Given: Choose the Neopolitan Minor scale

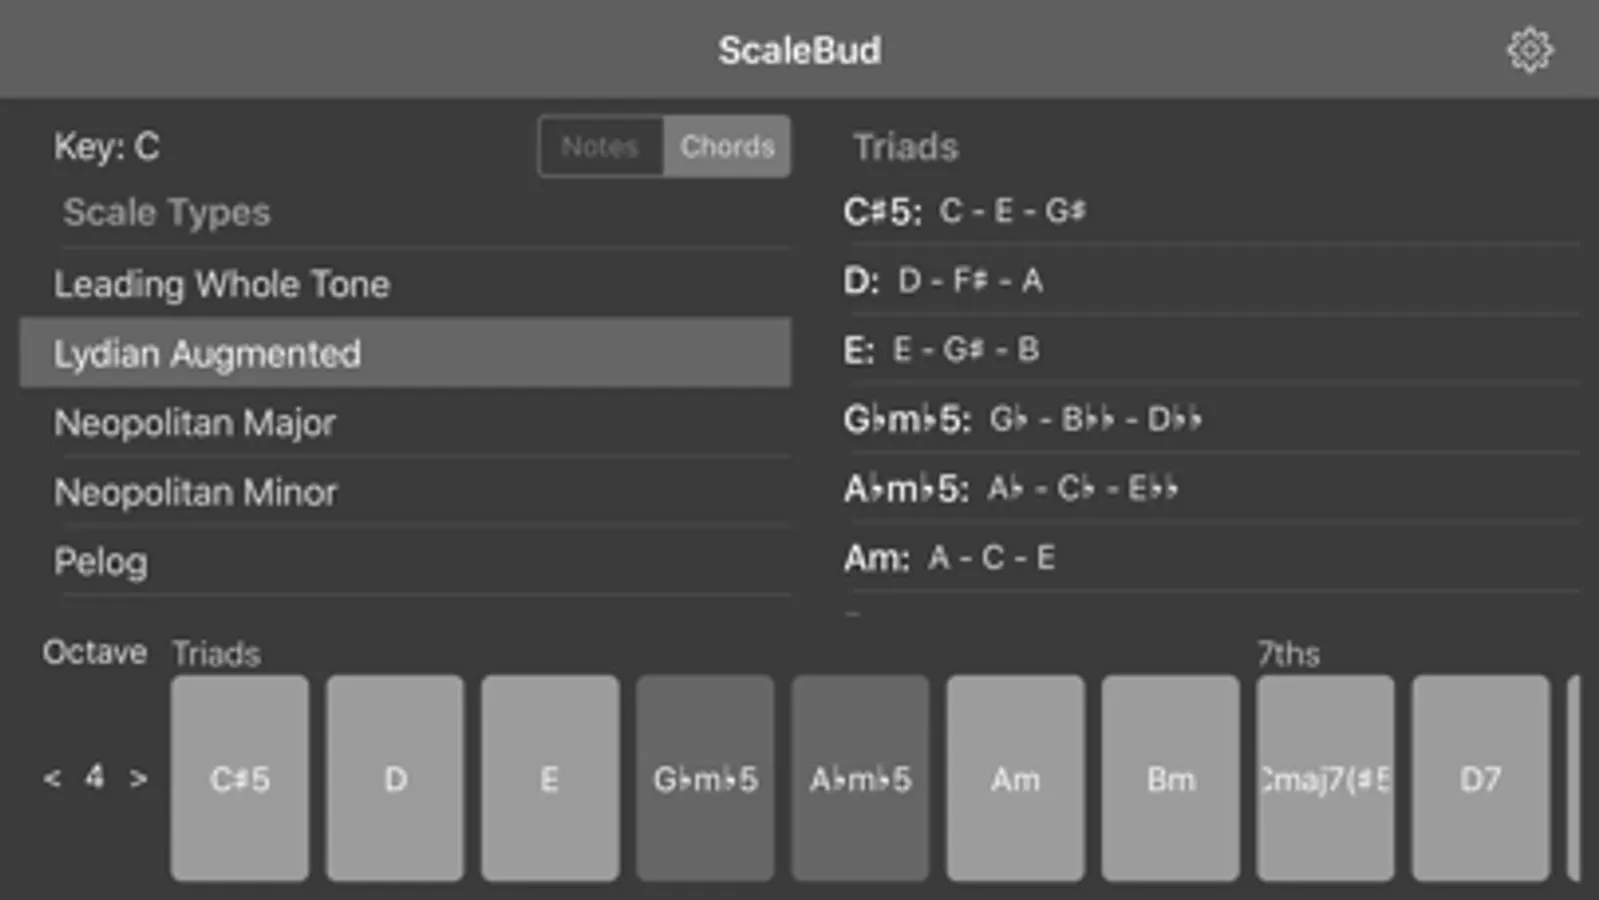Looking at the screenshot, I should [196, 492].
